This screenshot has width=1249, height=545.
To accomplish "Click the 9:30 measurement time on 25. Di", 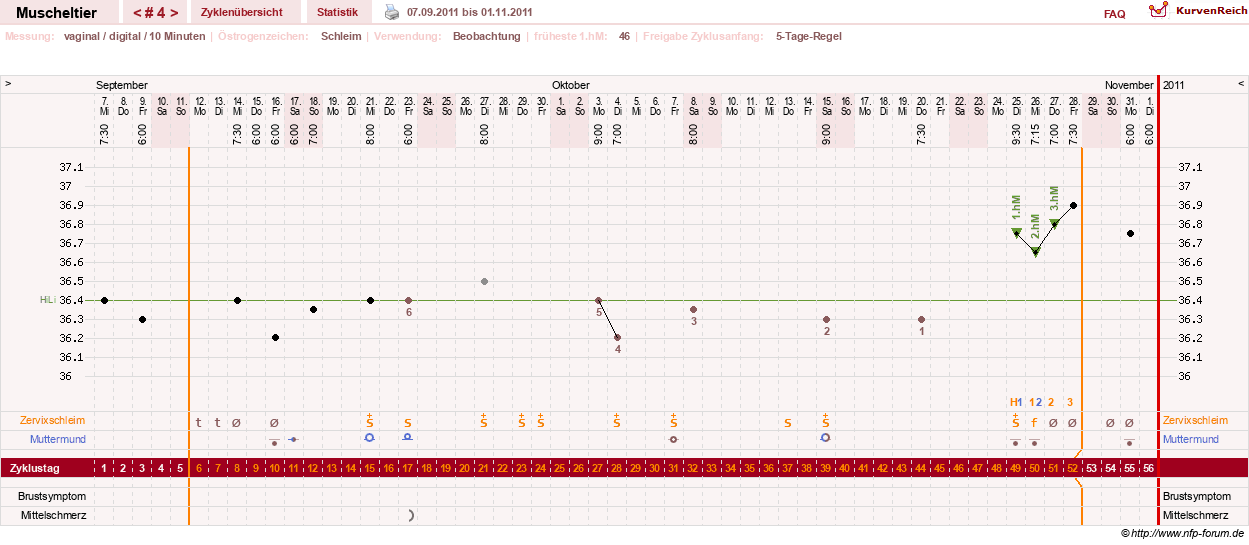I will tap(1016, 134).
